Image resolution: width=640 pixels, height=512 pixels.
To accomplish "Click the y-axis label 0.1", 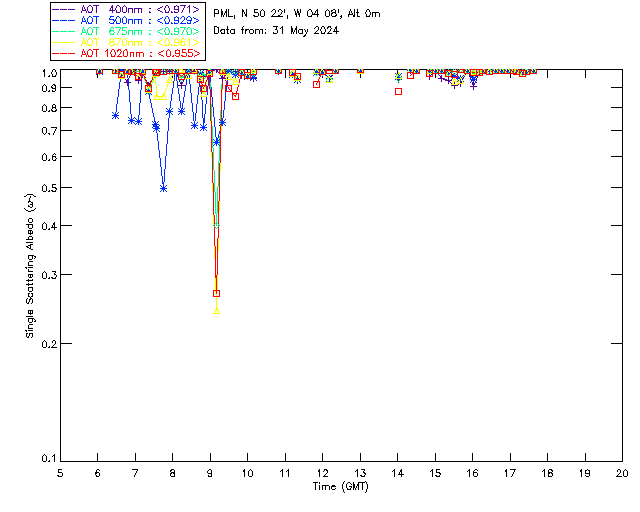I will [49, 459].
